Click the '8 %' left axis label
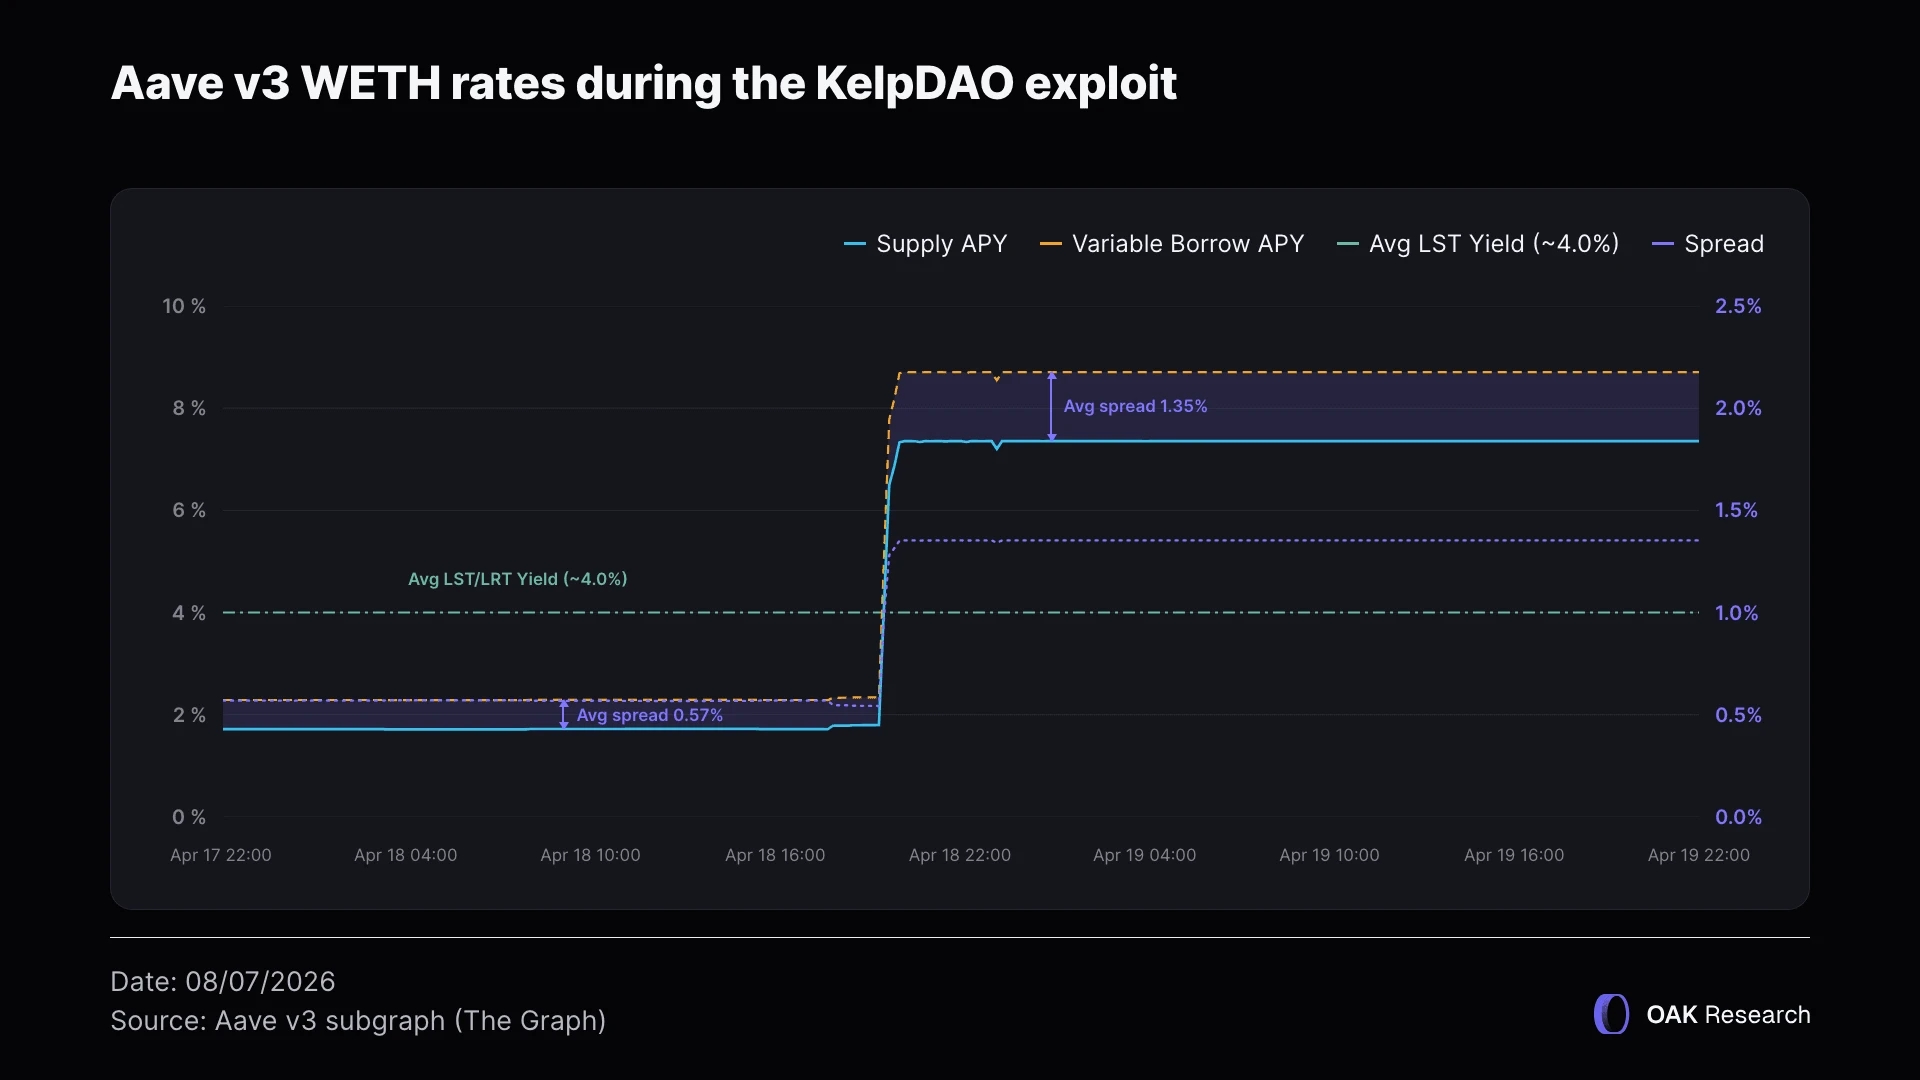1920x1080 pixels. coord(189,408)
